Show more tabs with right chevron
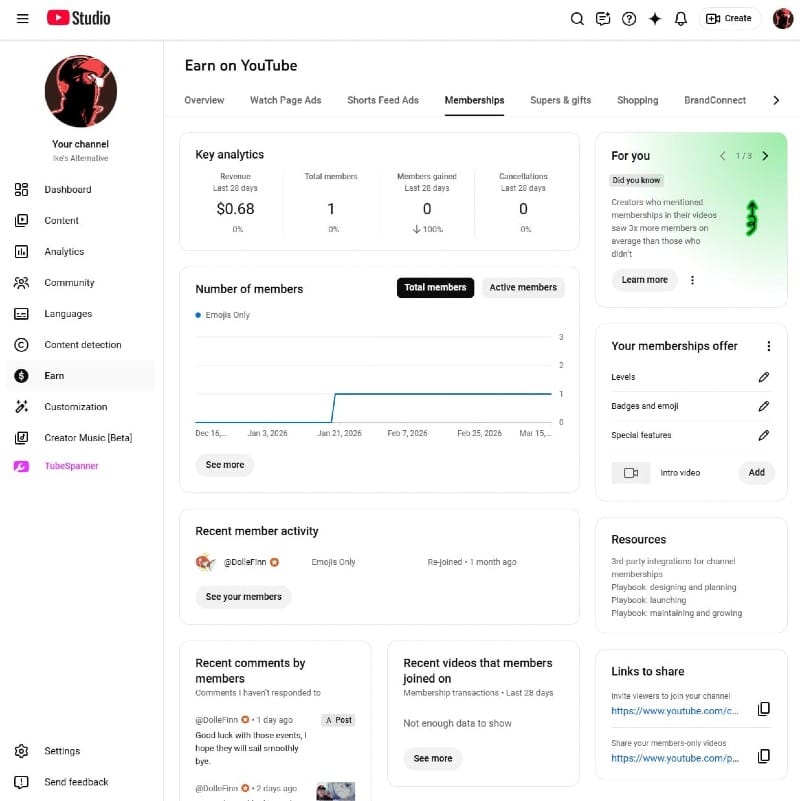 776,100
